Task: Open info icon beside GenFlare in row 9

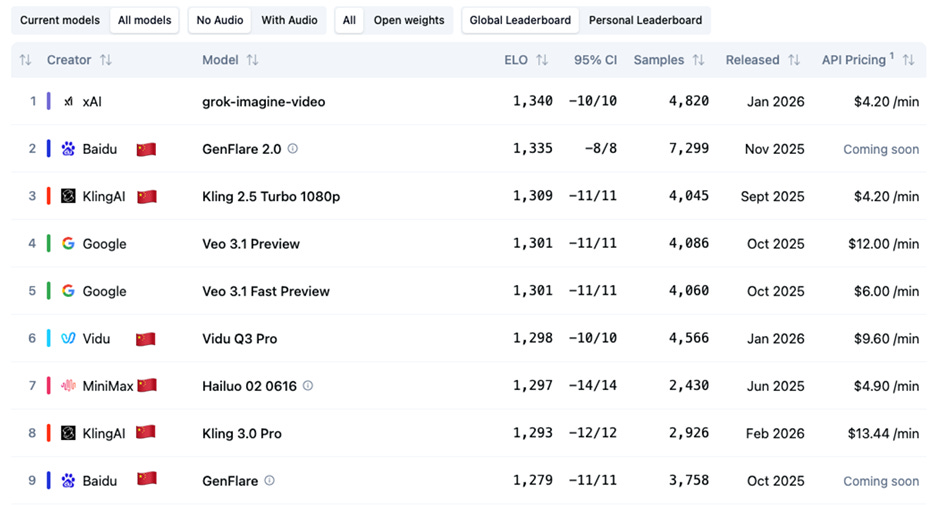Action: click(x=270, y=480)
